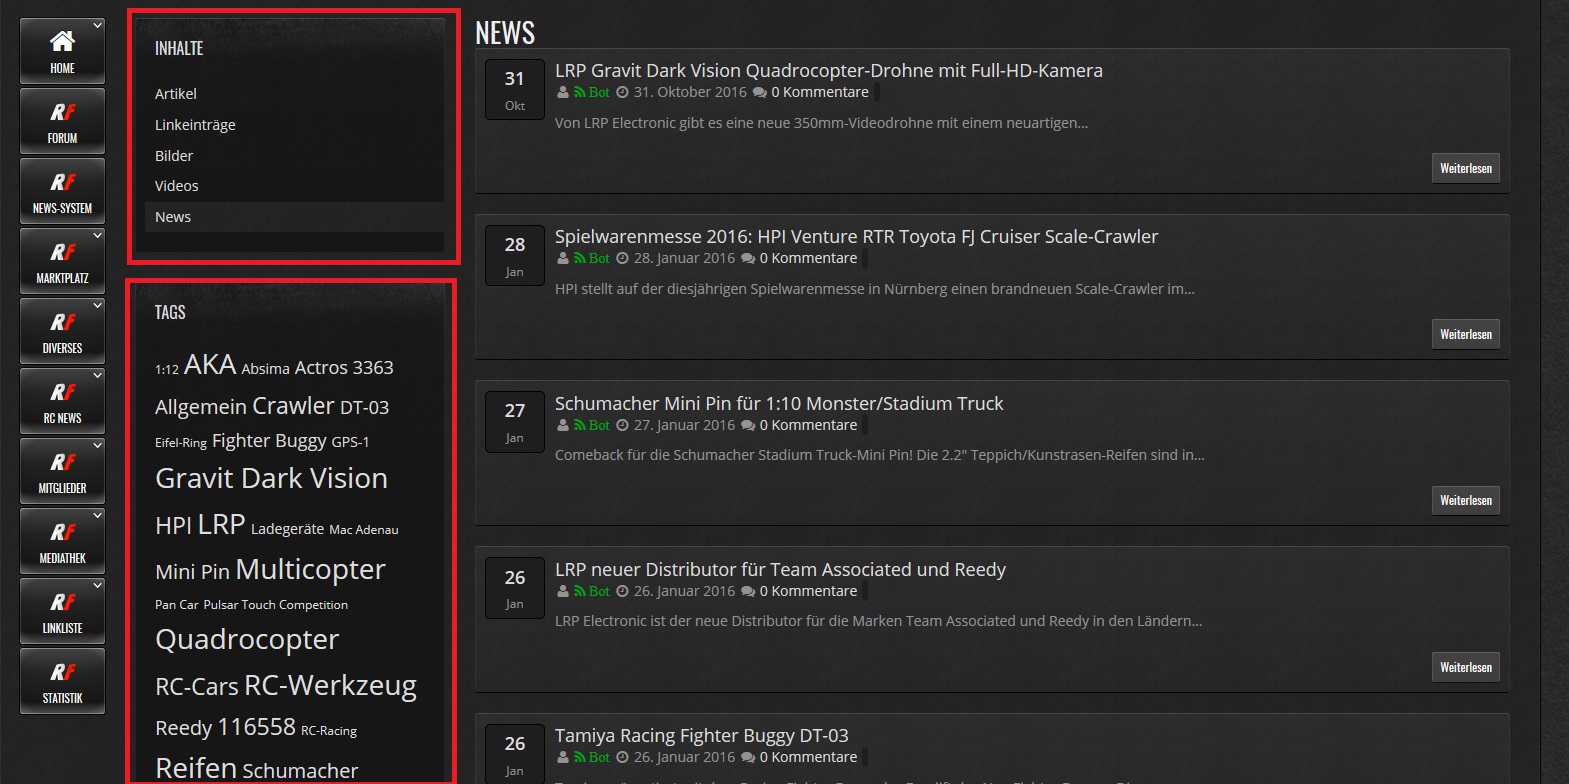Expand the RC News dropdown chevron

pyautogui.click(x=97, y=375)
